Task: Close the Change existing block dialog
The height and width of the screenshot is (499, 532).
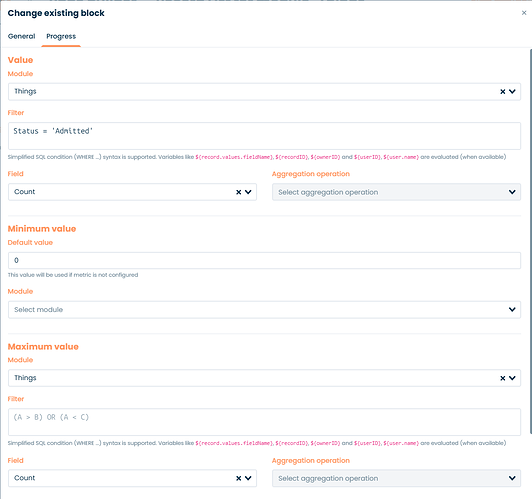Action: tap(524, 13)
